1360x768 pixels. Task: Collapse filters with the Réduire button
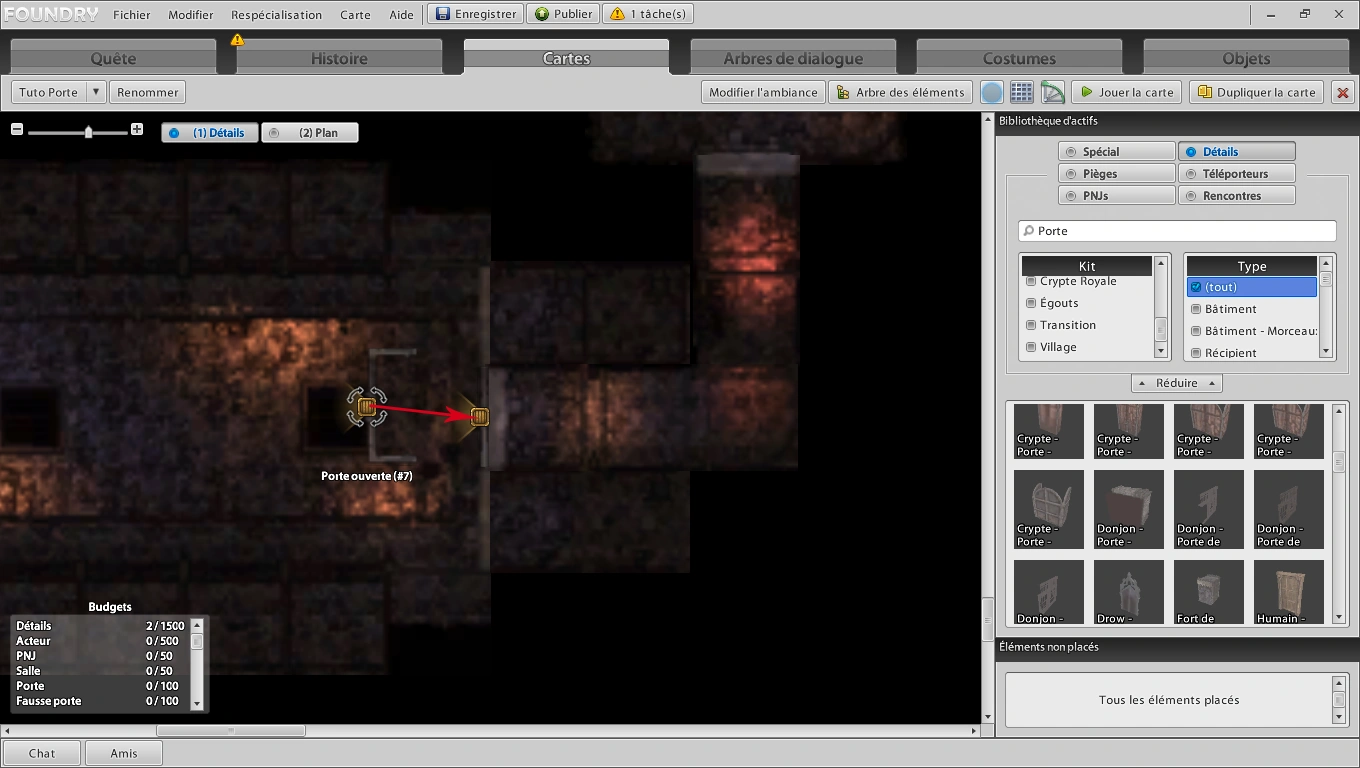click(1177, 383)
